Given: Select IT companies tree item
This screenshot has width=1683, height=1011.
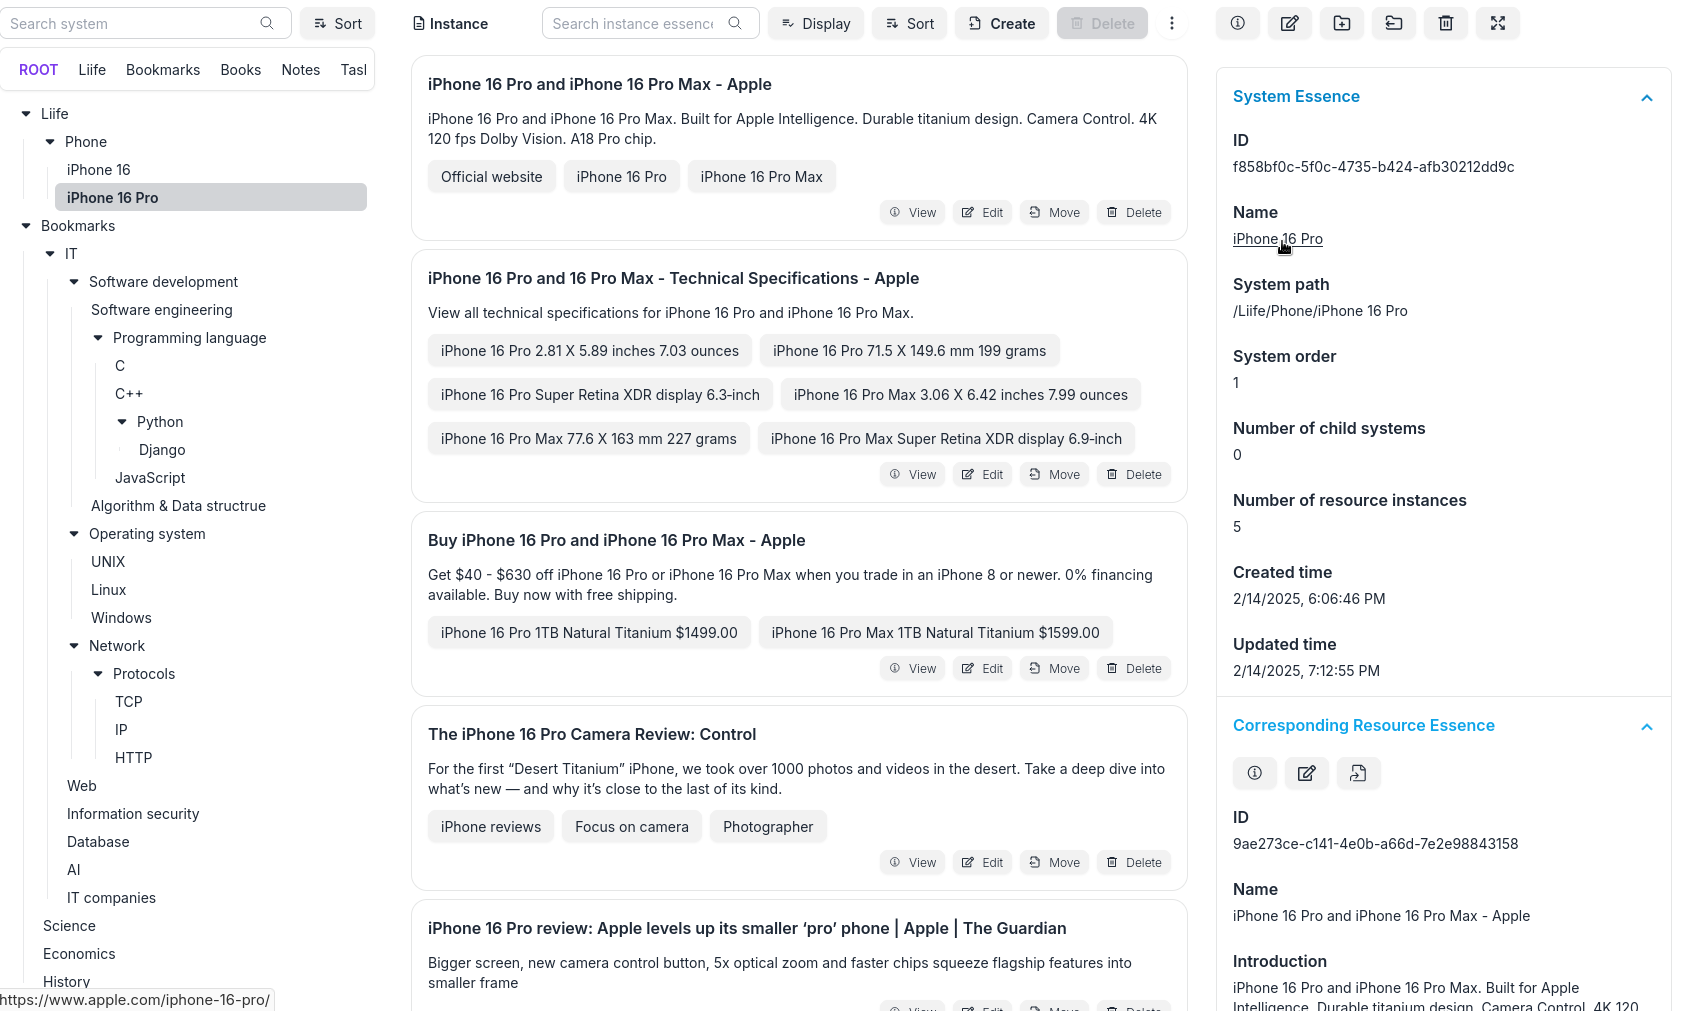Looking at the screenshot, I should [111, 898].
